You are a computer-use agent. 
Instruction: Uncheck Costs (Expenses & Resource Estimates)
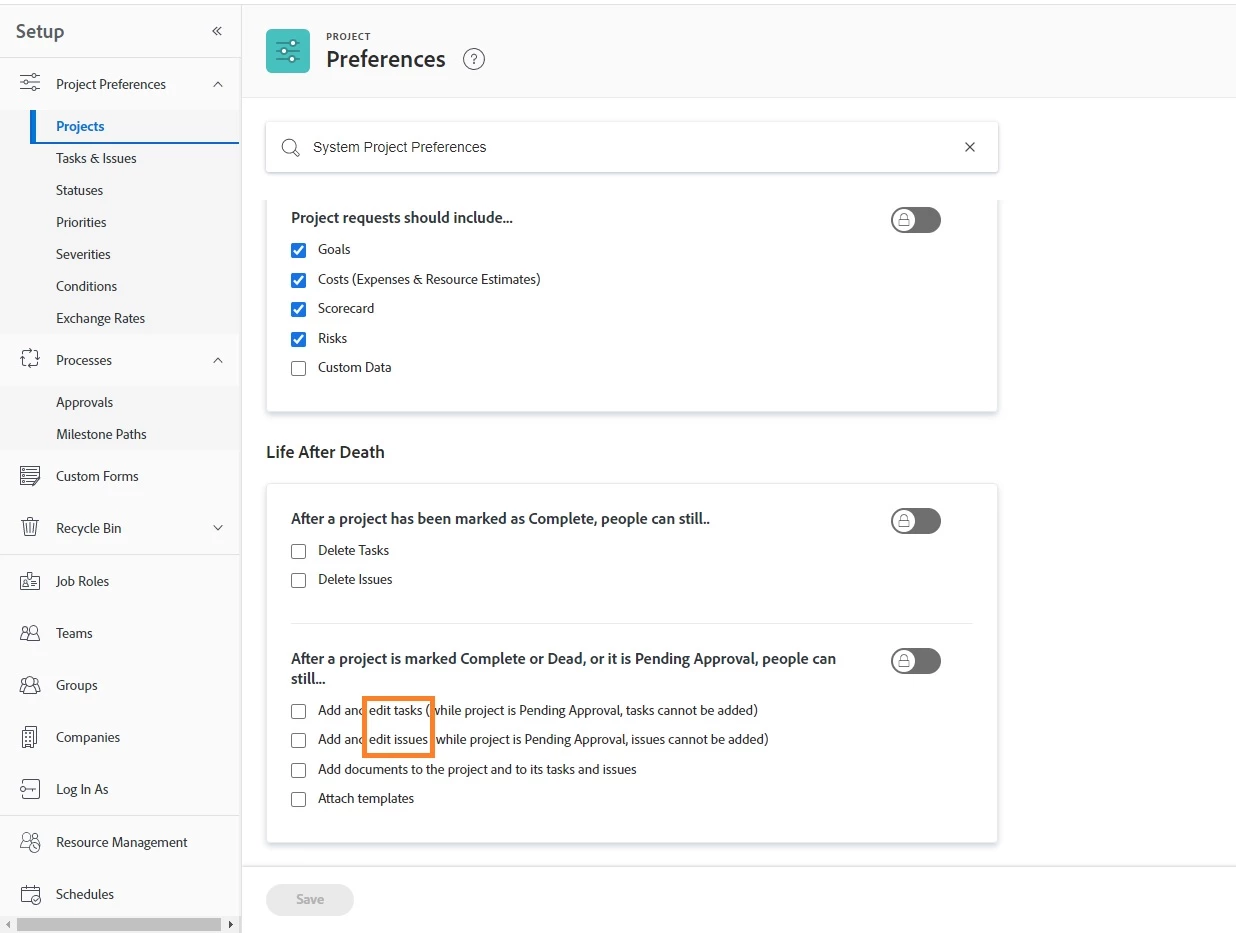298,280
